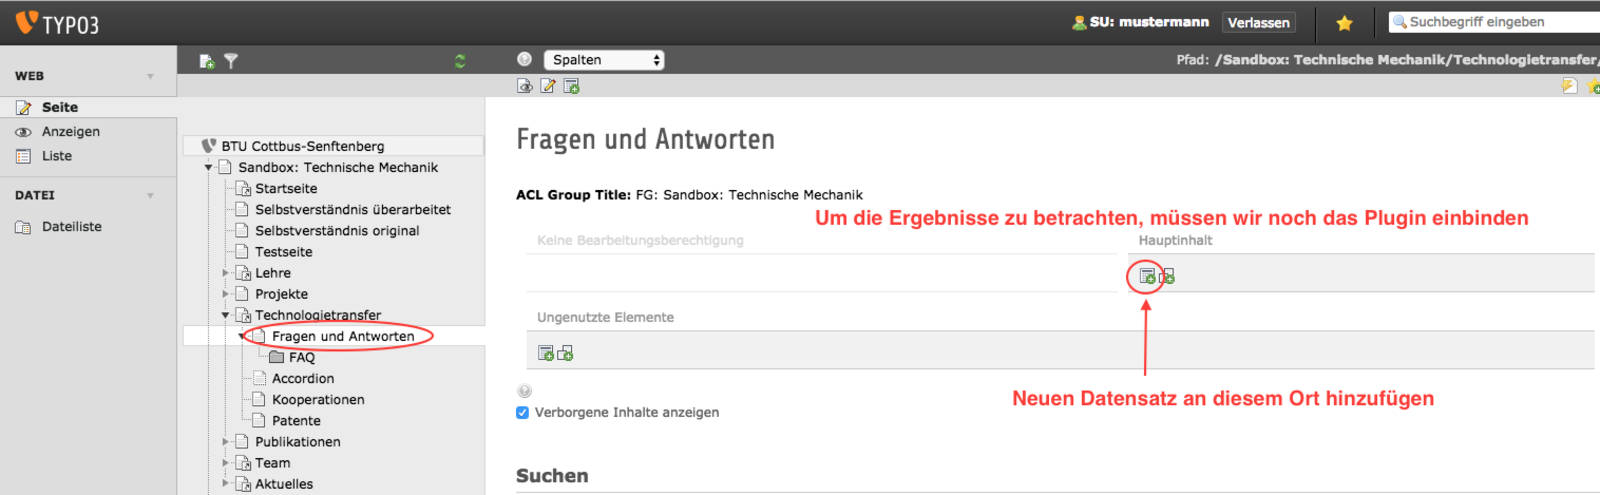Open the Spalten dropdown
The width and height of the screenshot is (1600, 495).
tap(604, 60)
